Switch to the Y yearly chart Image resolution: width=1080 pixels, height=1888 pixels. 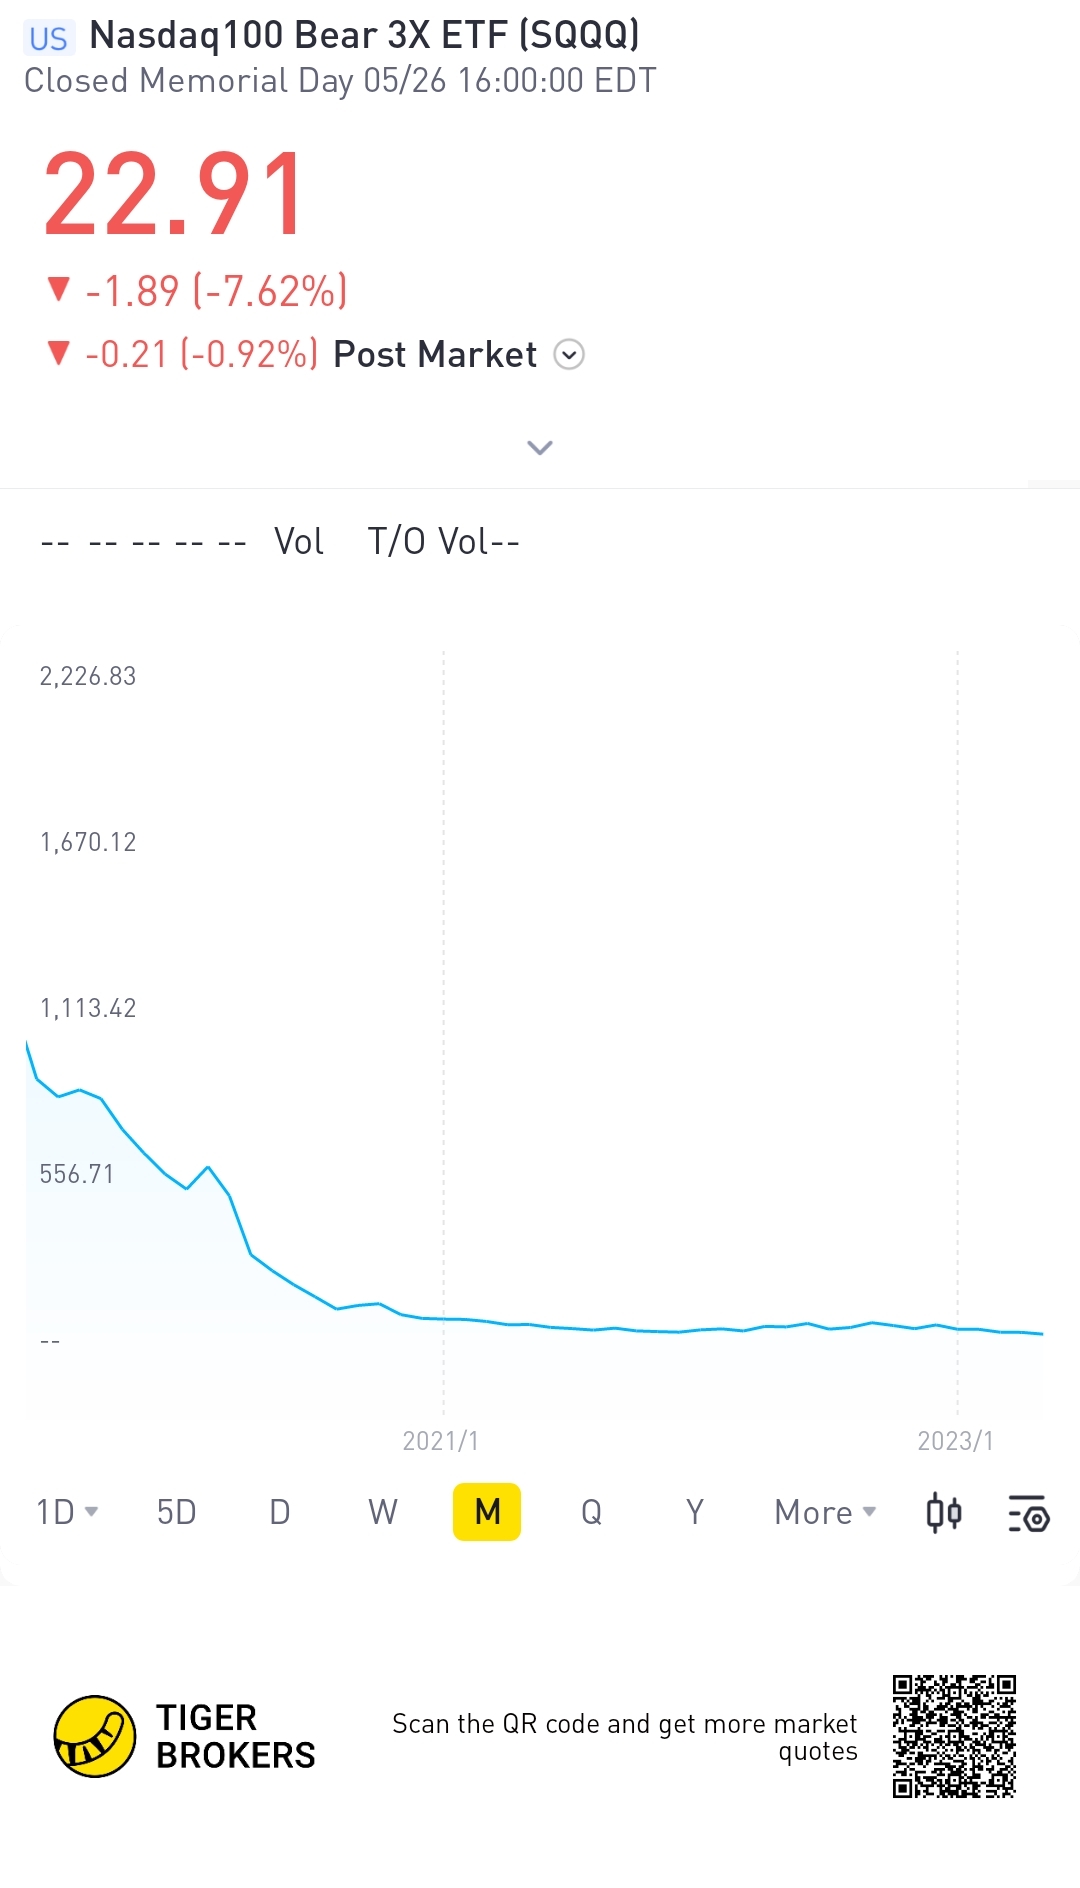(x=695, y=1512)
